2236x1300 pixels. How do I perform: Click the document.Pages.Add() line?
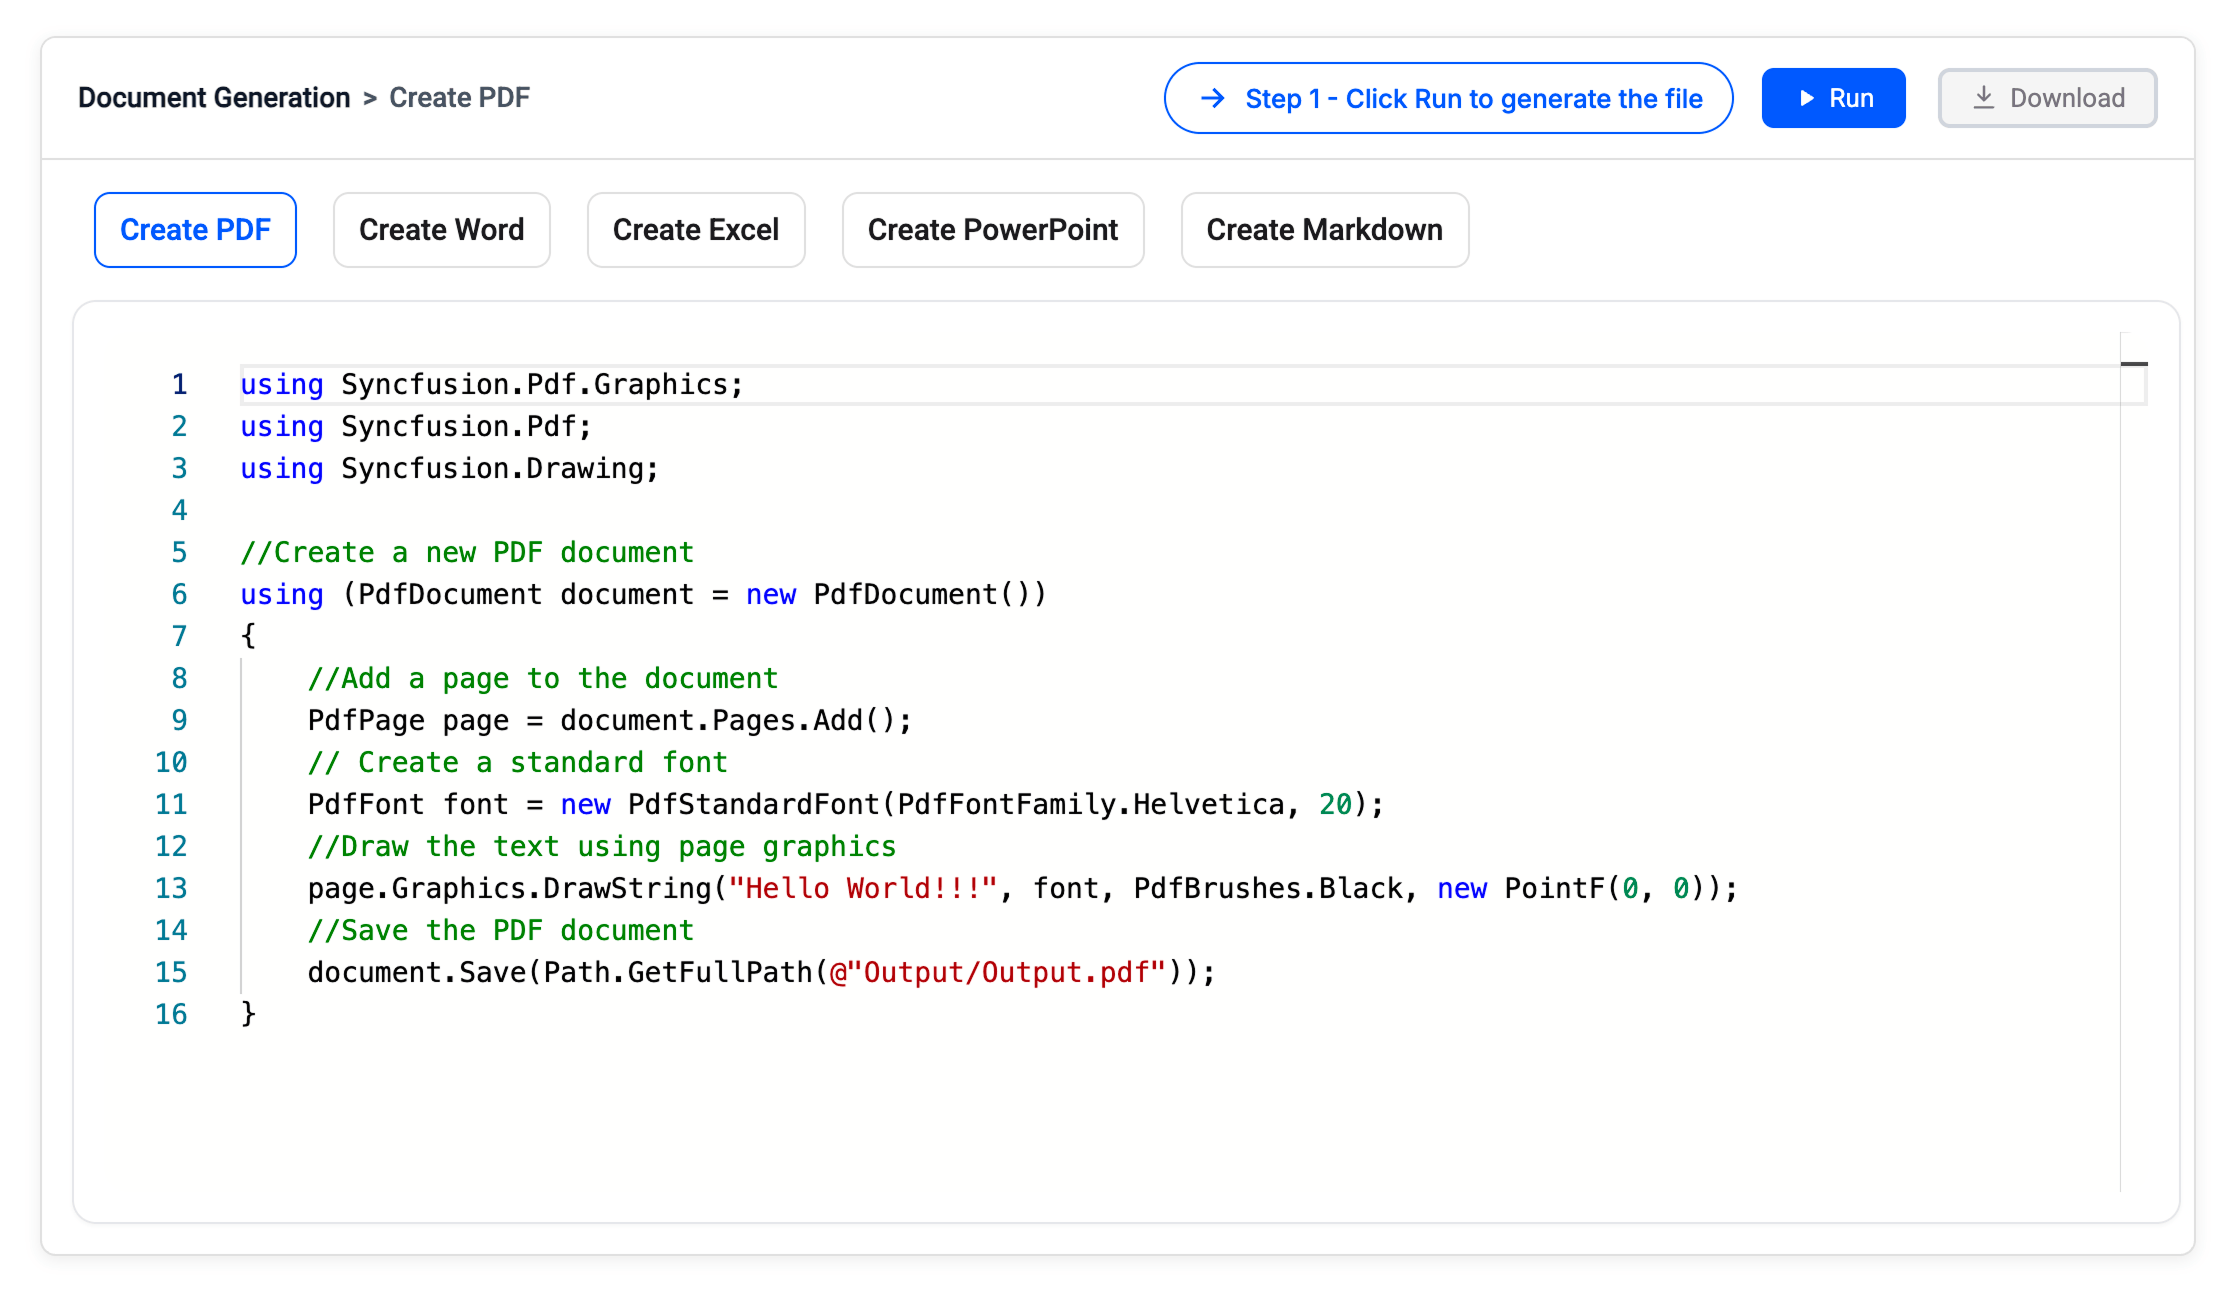coord(610,721)
